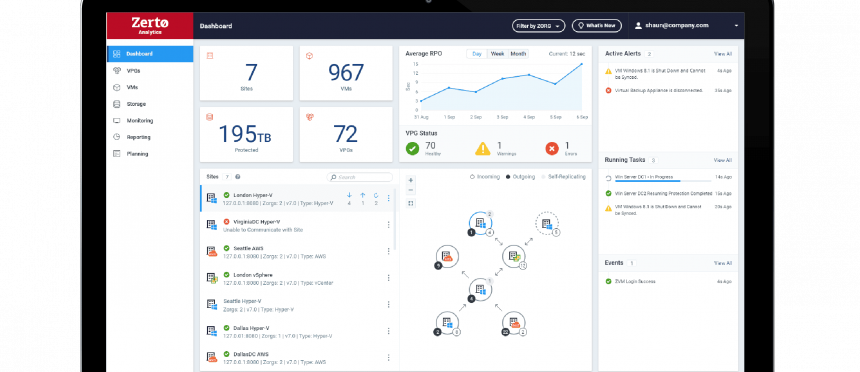Click the fit-to-screen map icon
This screenshot has height=372, width=860.
[x=411, y=203]
